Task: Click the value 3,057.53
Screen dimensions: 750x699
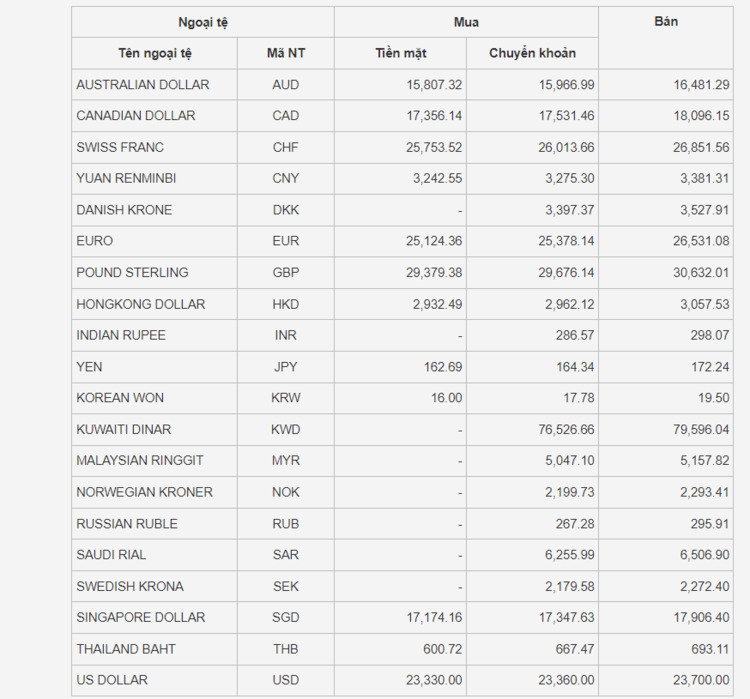Action: coord(705,304)
